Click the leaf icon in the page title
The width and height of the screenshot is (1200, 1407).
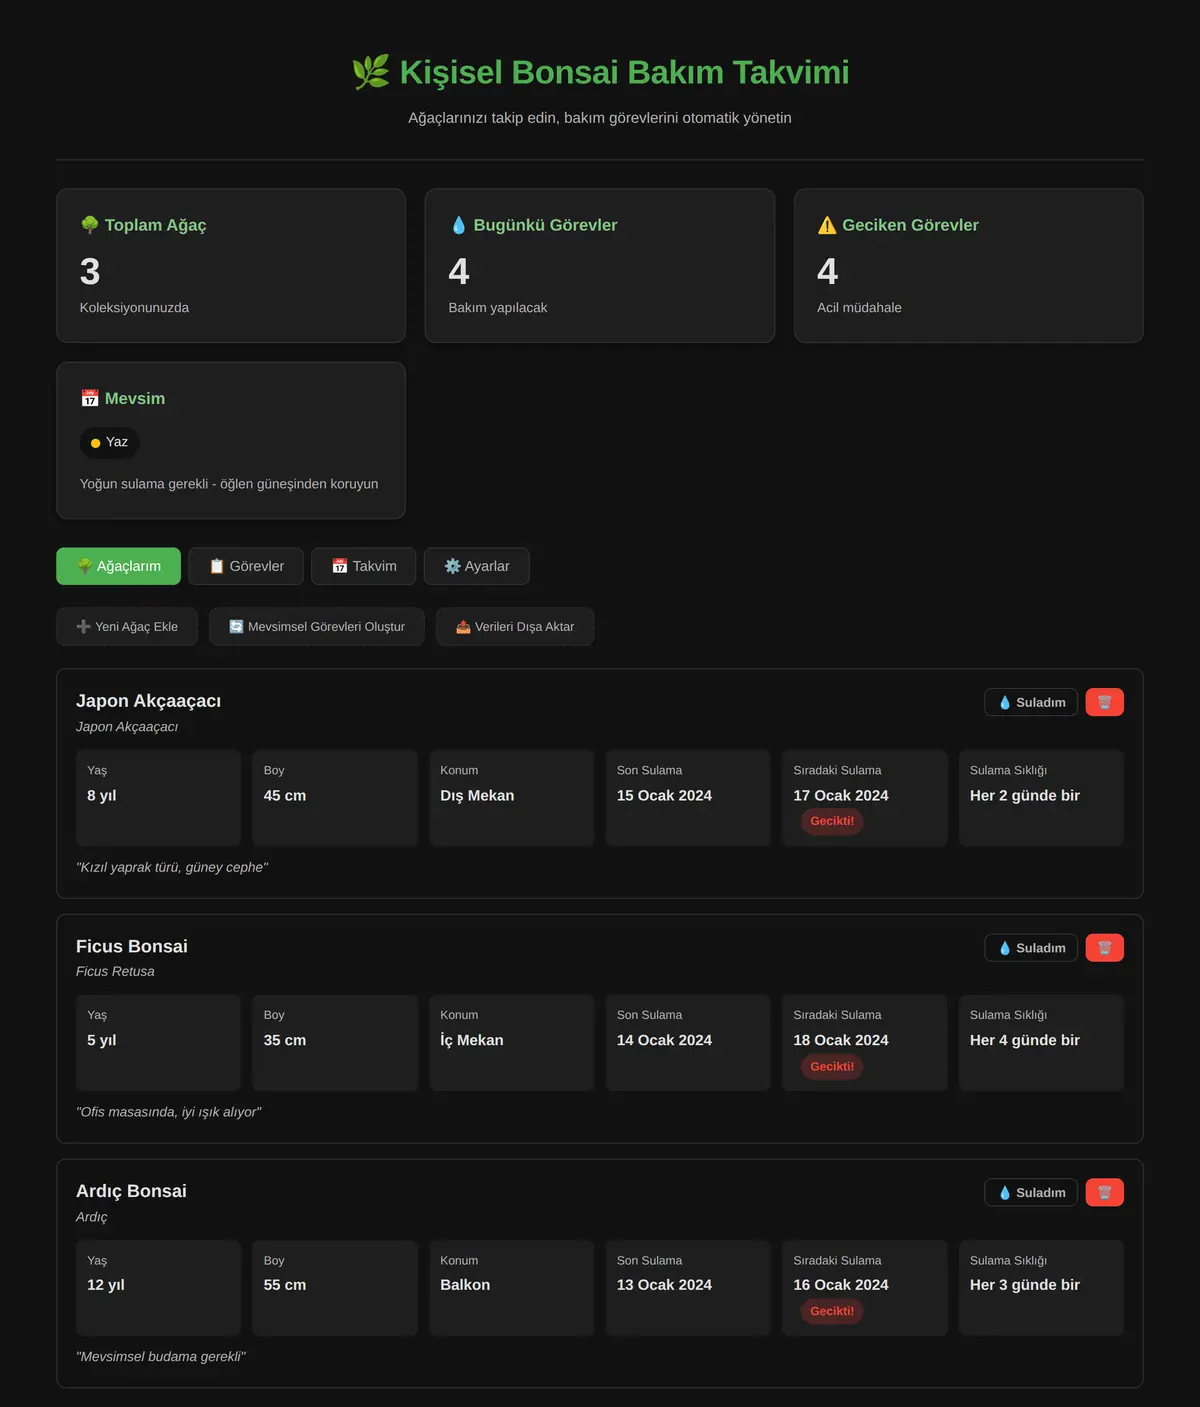coord(370,72)
